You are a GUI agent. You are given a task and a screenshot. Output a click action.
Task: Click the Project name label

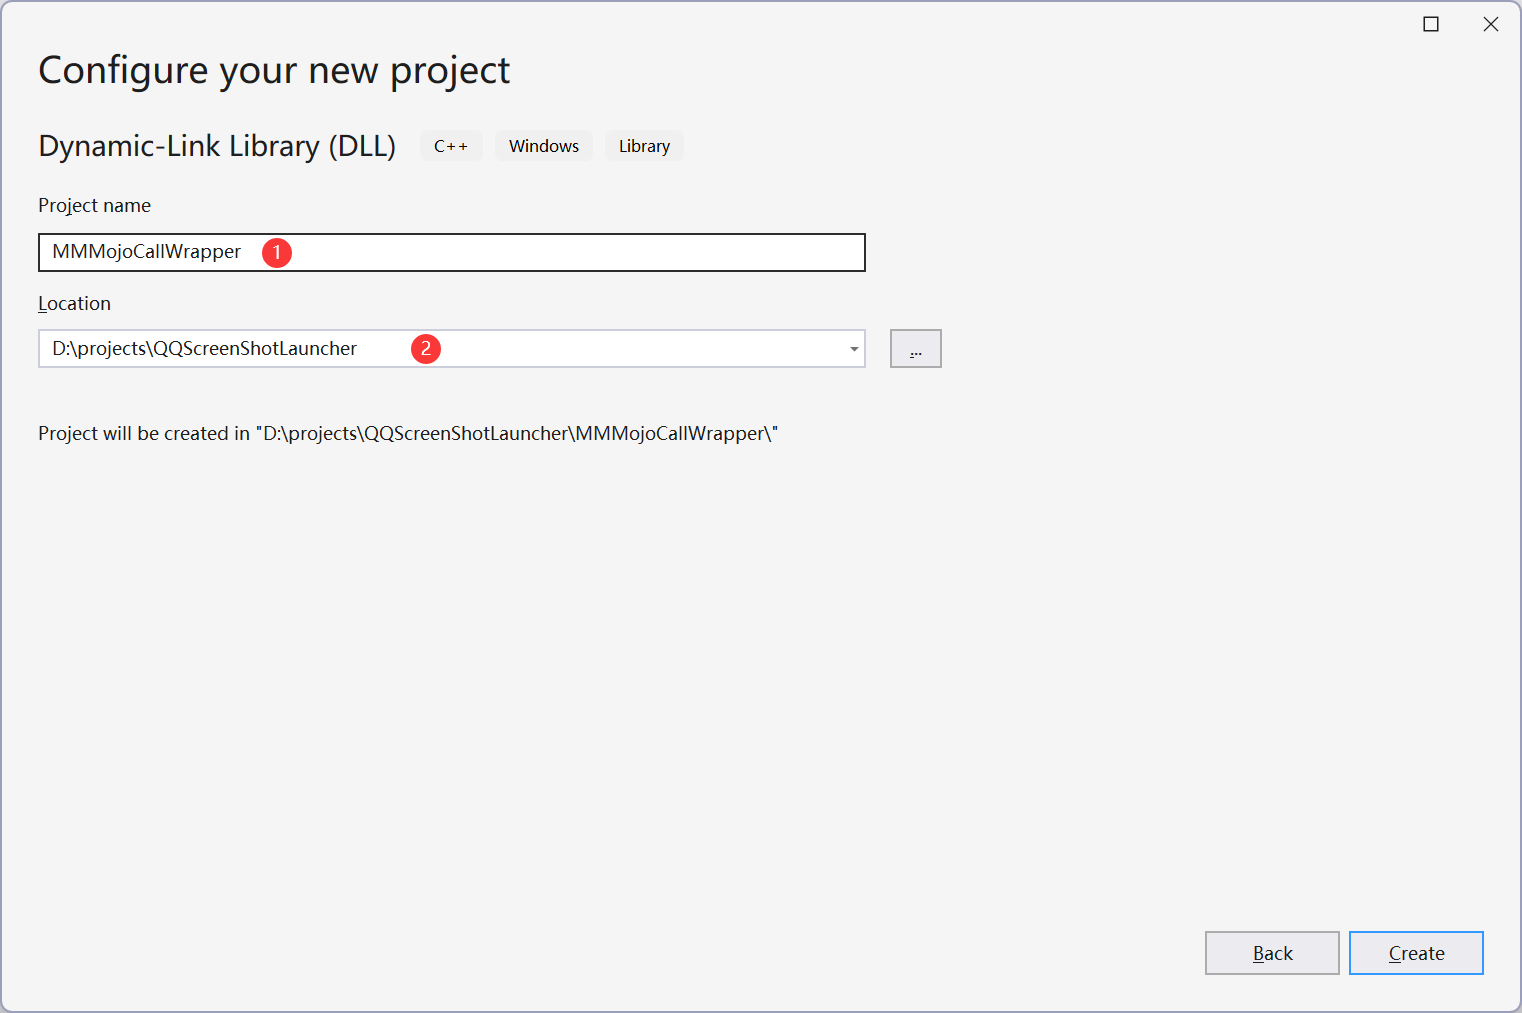point(94,205)
